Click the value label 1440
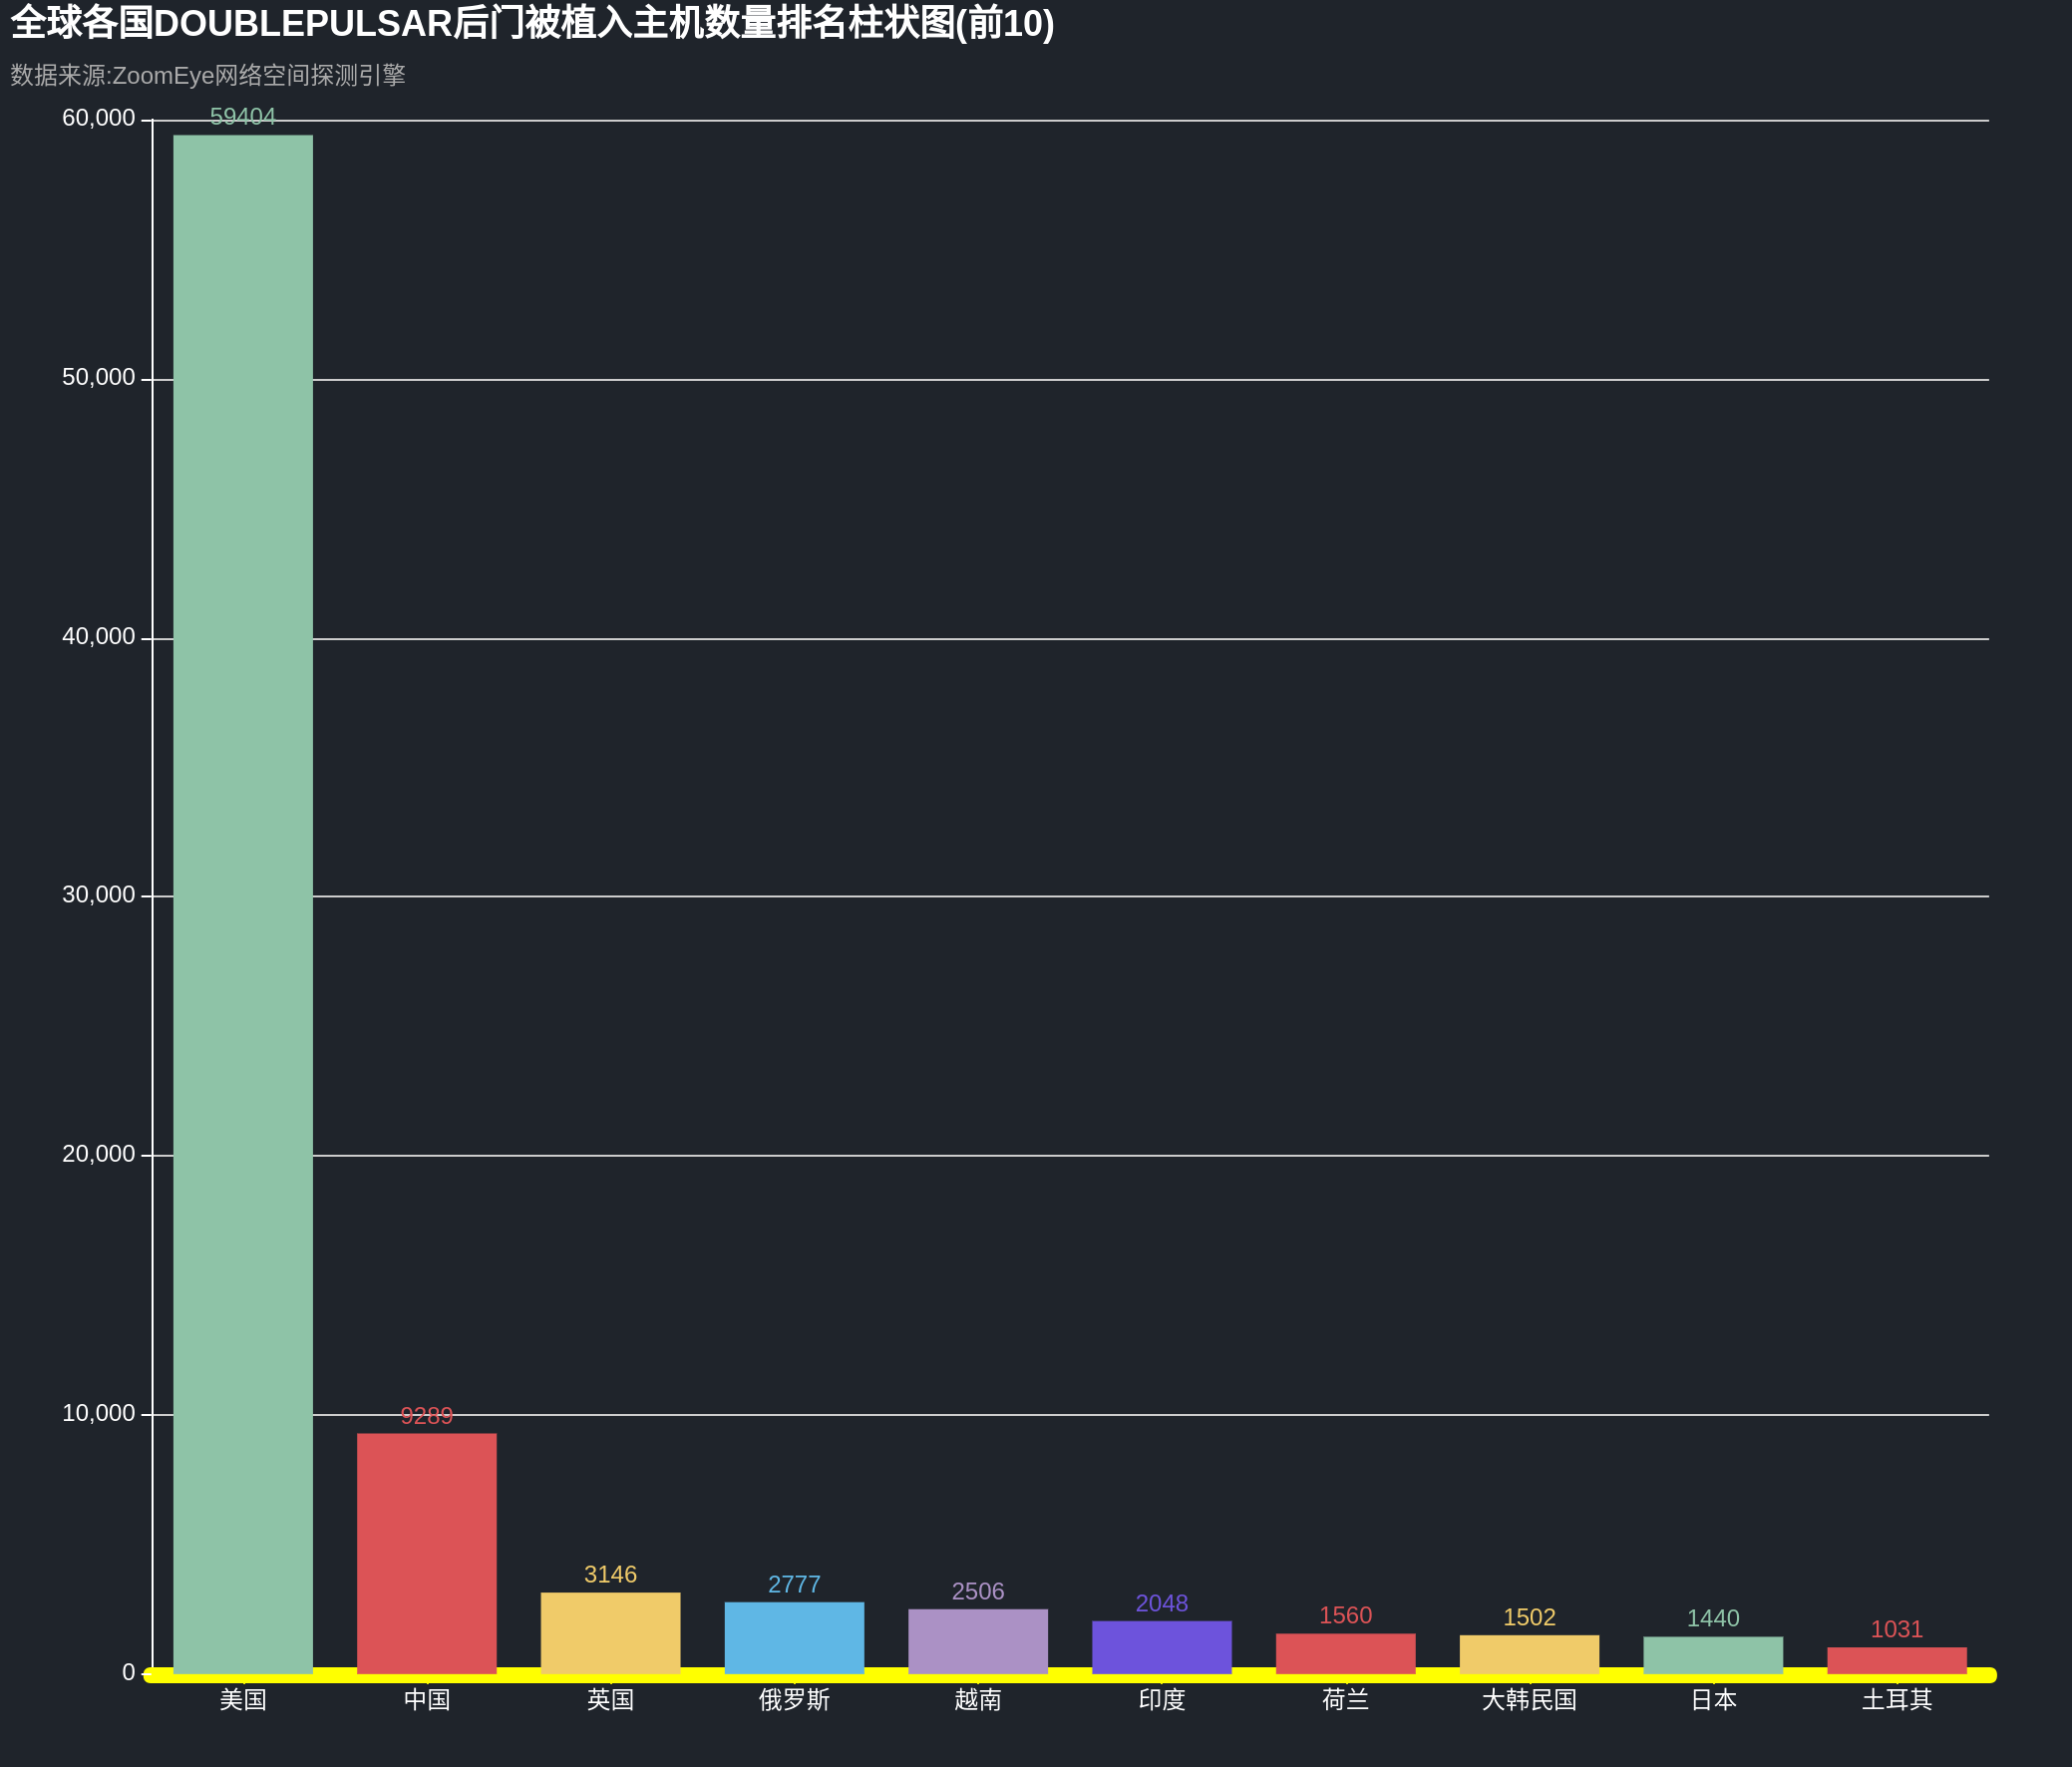The image size is (2072, 1767). 1713,1618
